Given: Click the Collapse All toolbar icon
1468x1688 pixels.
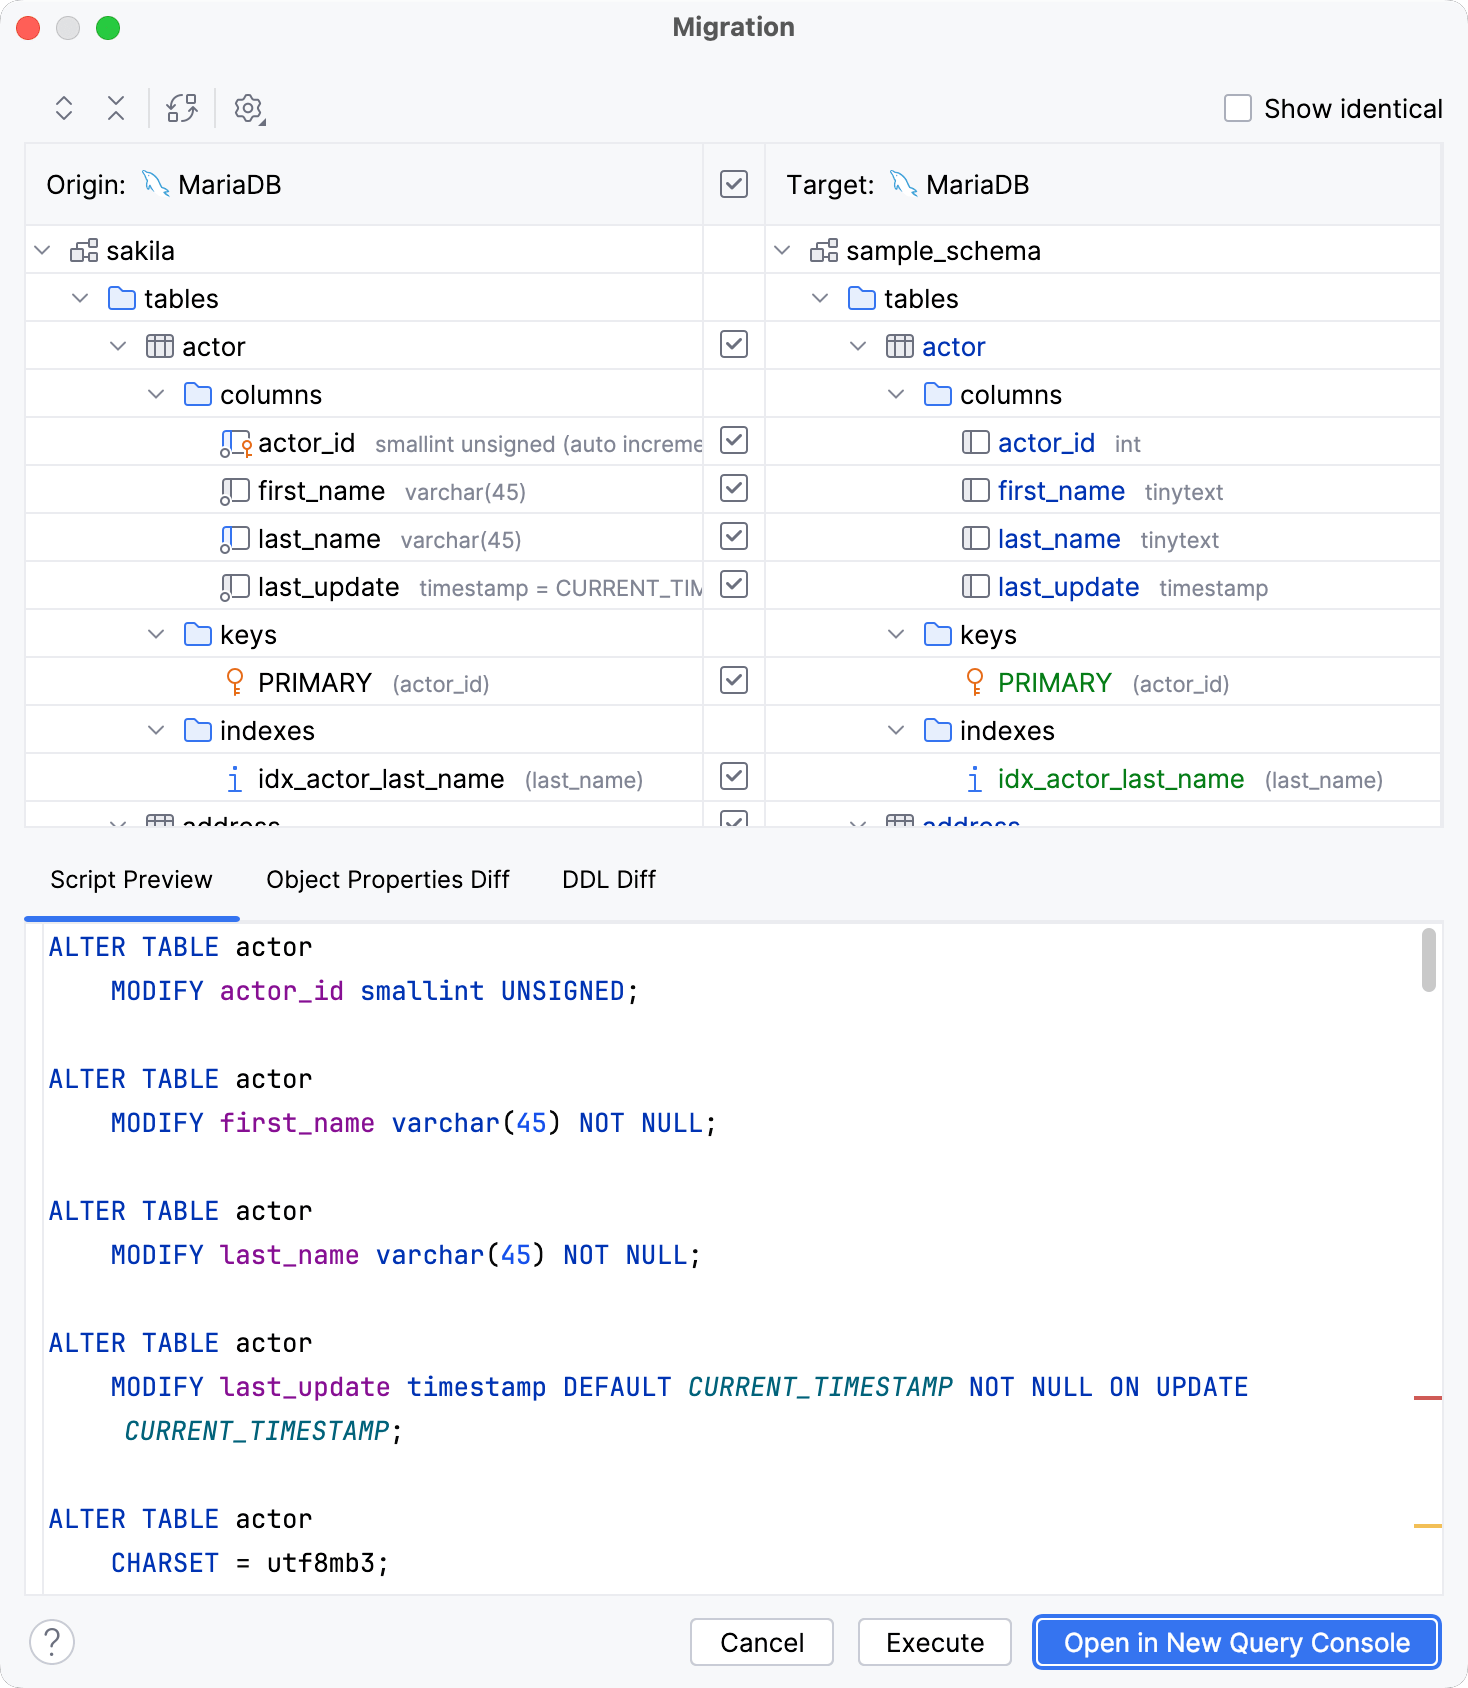Looking at the screenshot, I should tap(116, 108).
